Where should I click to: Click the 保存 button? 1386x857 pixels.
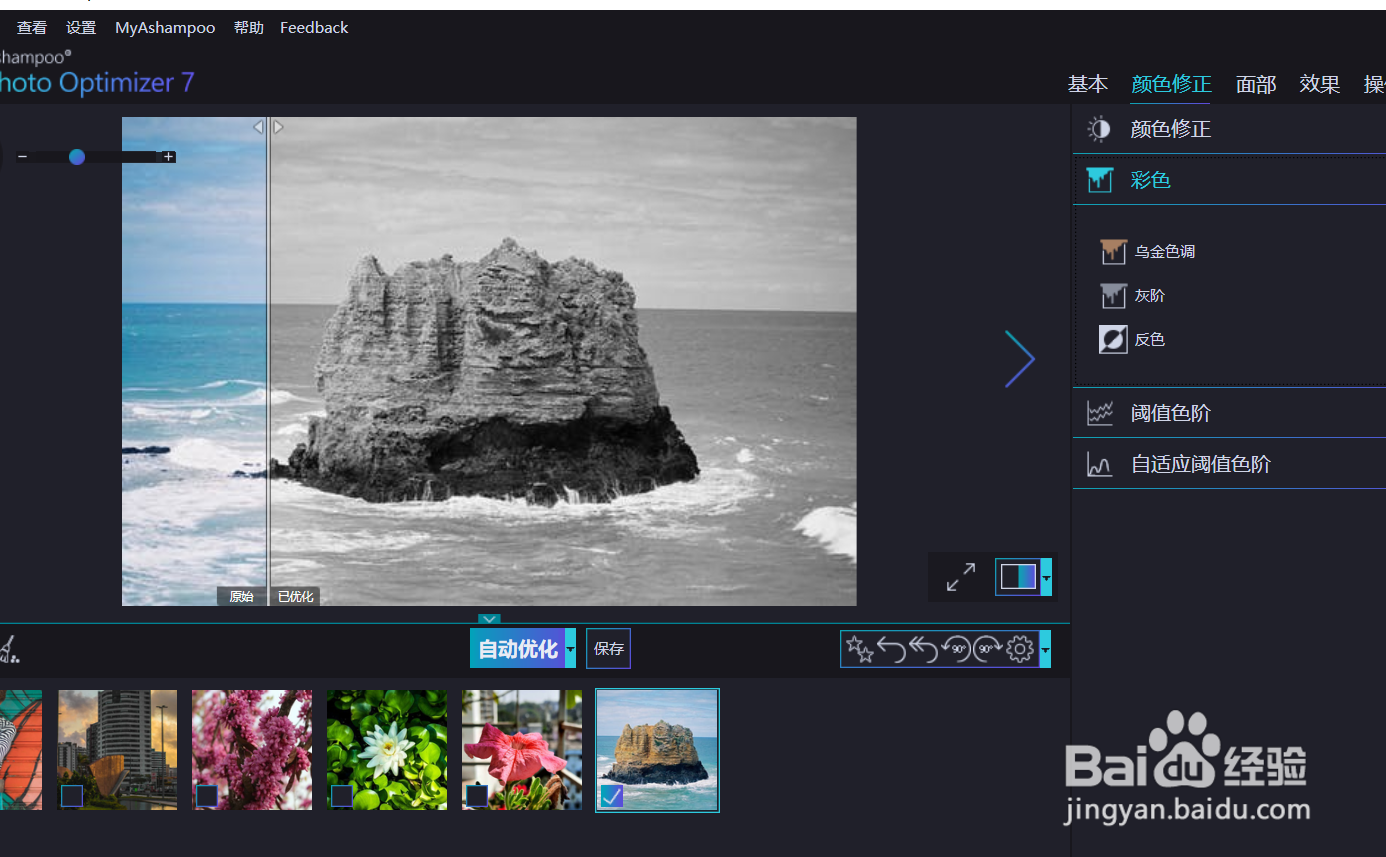click(x=609, y=649)
